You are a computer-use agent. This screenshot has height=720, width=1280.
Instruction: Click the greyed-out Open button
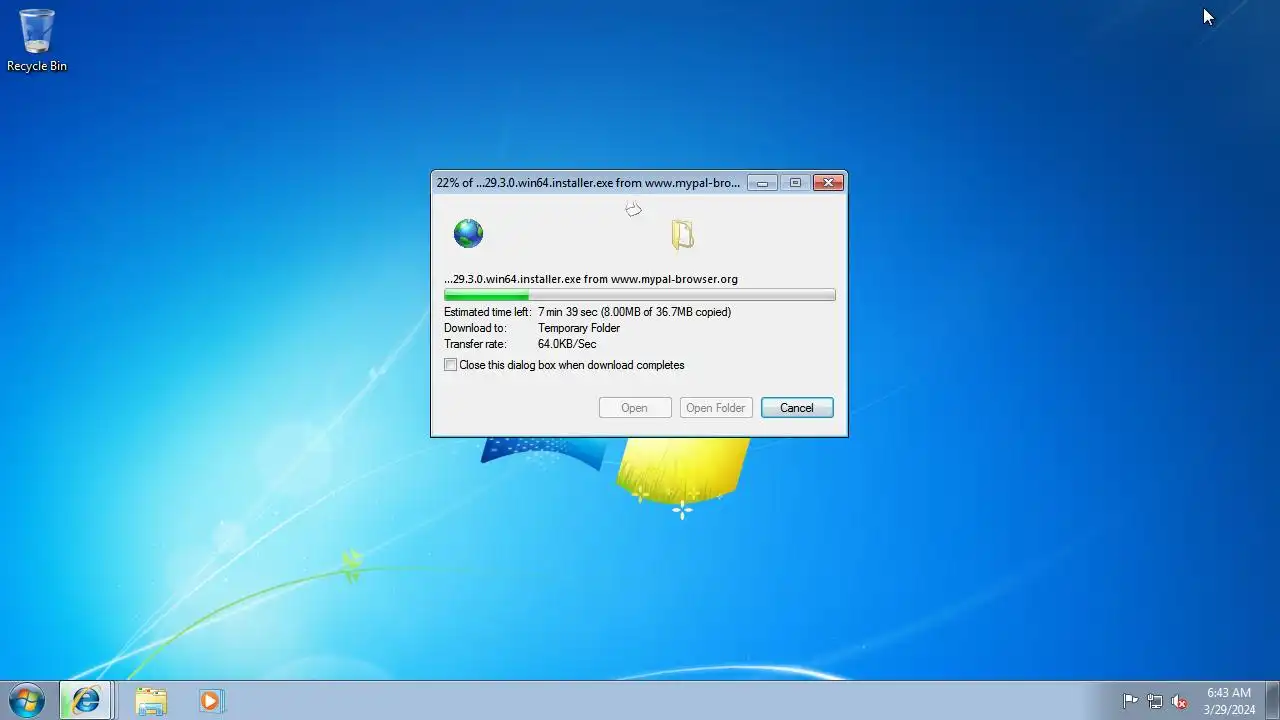tap(634, 408)
